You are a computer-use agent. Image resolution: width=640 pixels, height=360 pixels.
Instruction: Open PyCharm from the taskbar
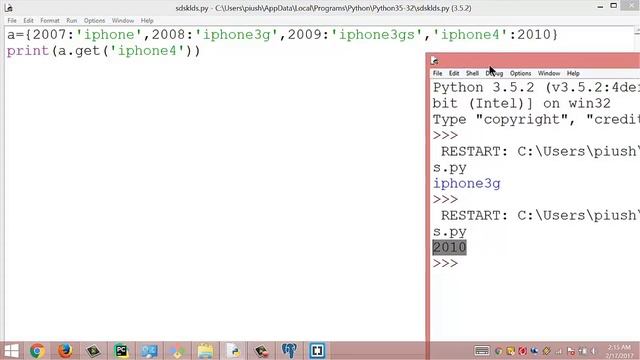click(x=121, y=351)
